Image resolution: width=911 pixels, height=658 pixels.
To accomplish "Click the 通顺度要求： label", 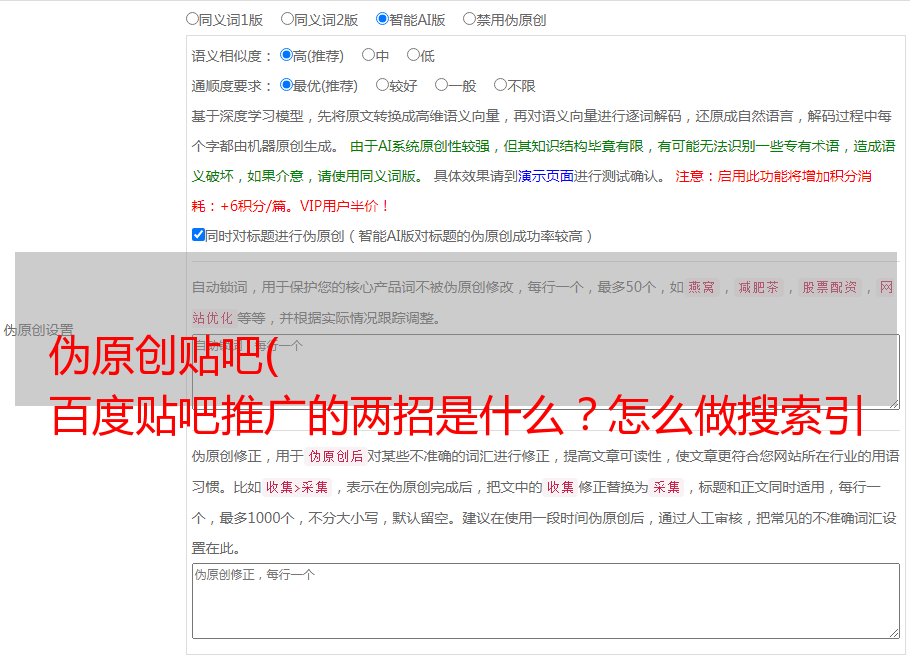I will (232, 86).
